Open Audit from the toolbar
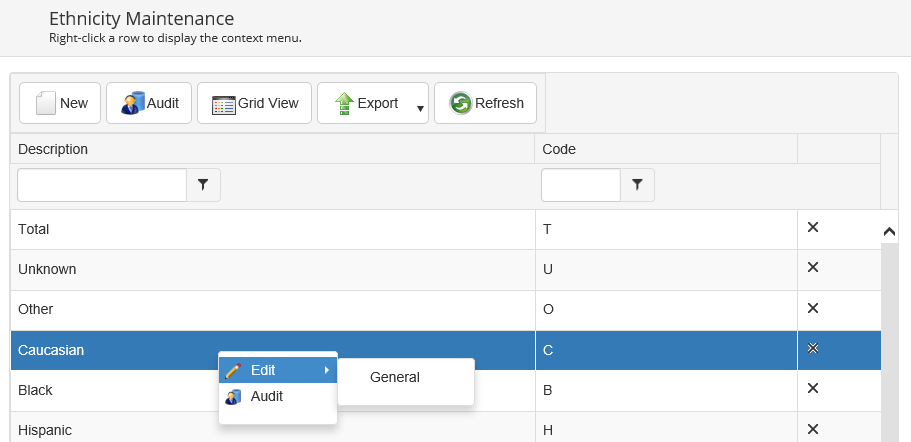The width and height of the screenshot is (911, 442). pos(149,103)
